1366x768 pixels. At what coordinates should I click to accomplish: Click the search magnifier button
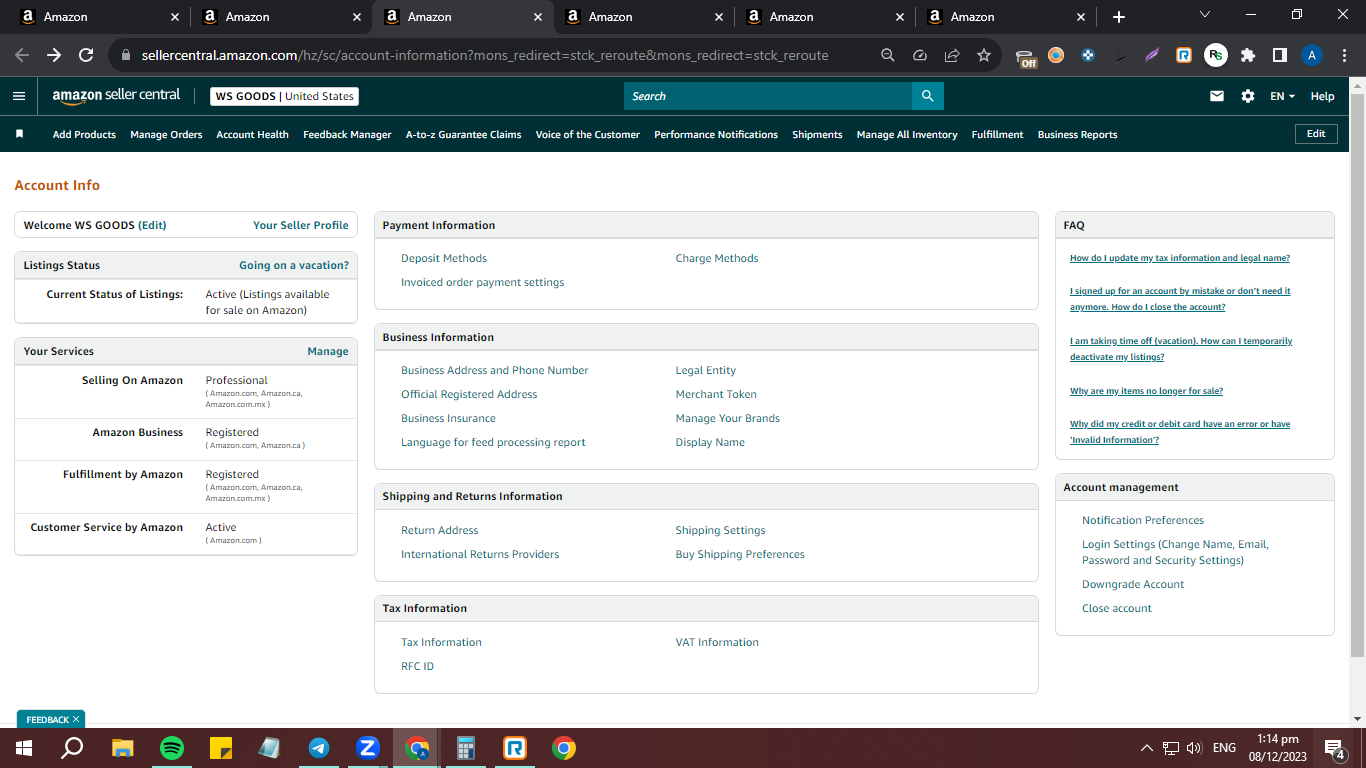click(927, 96)
